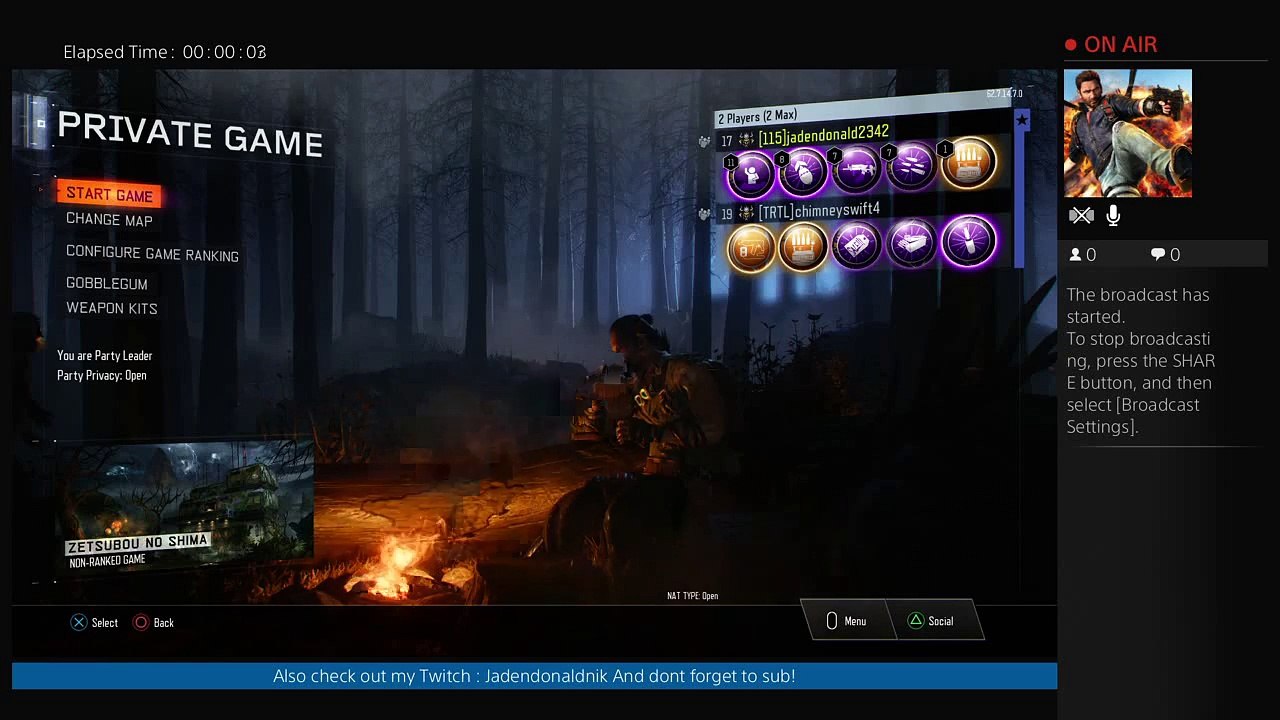Select jadendonald2342's bullets gobblegum icon
The image size is (1280, 720).
point(911,166)
